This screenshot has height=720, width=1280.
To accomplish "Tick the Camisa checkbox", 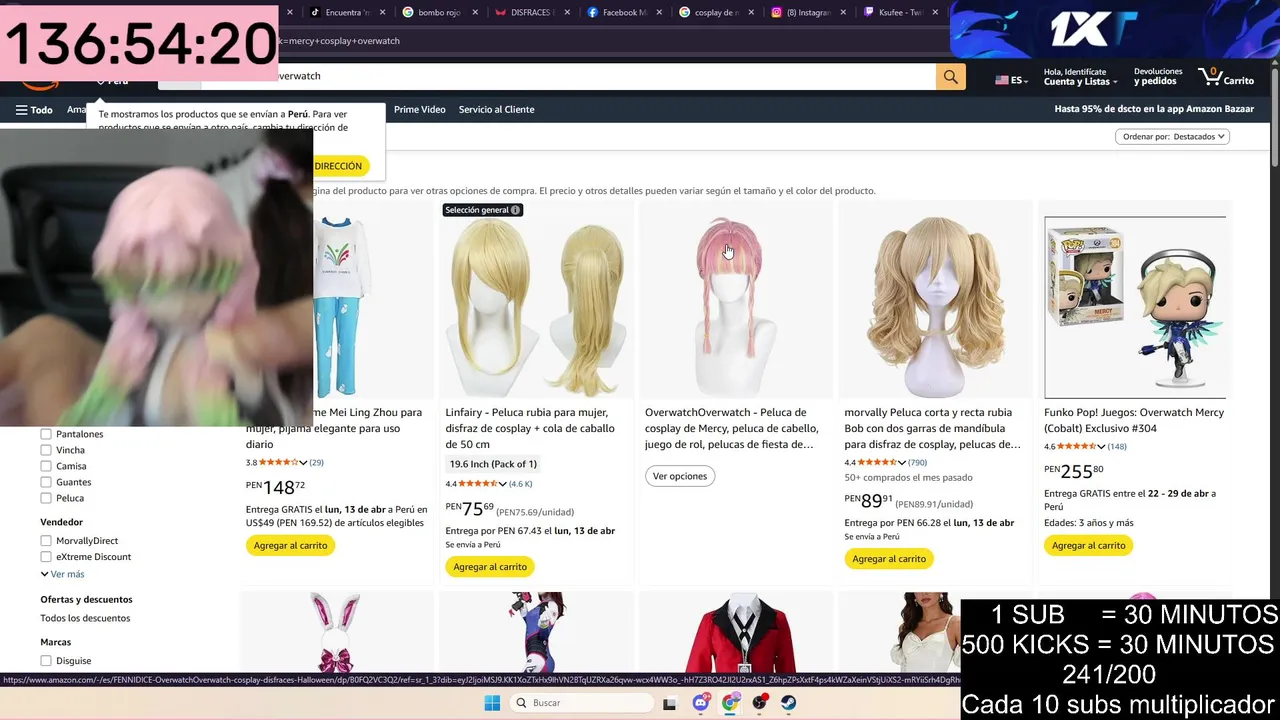I will (x=46, y=466).
